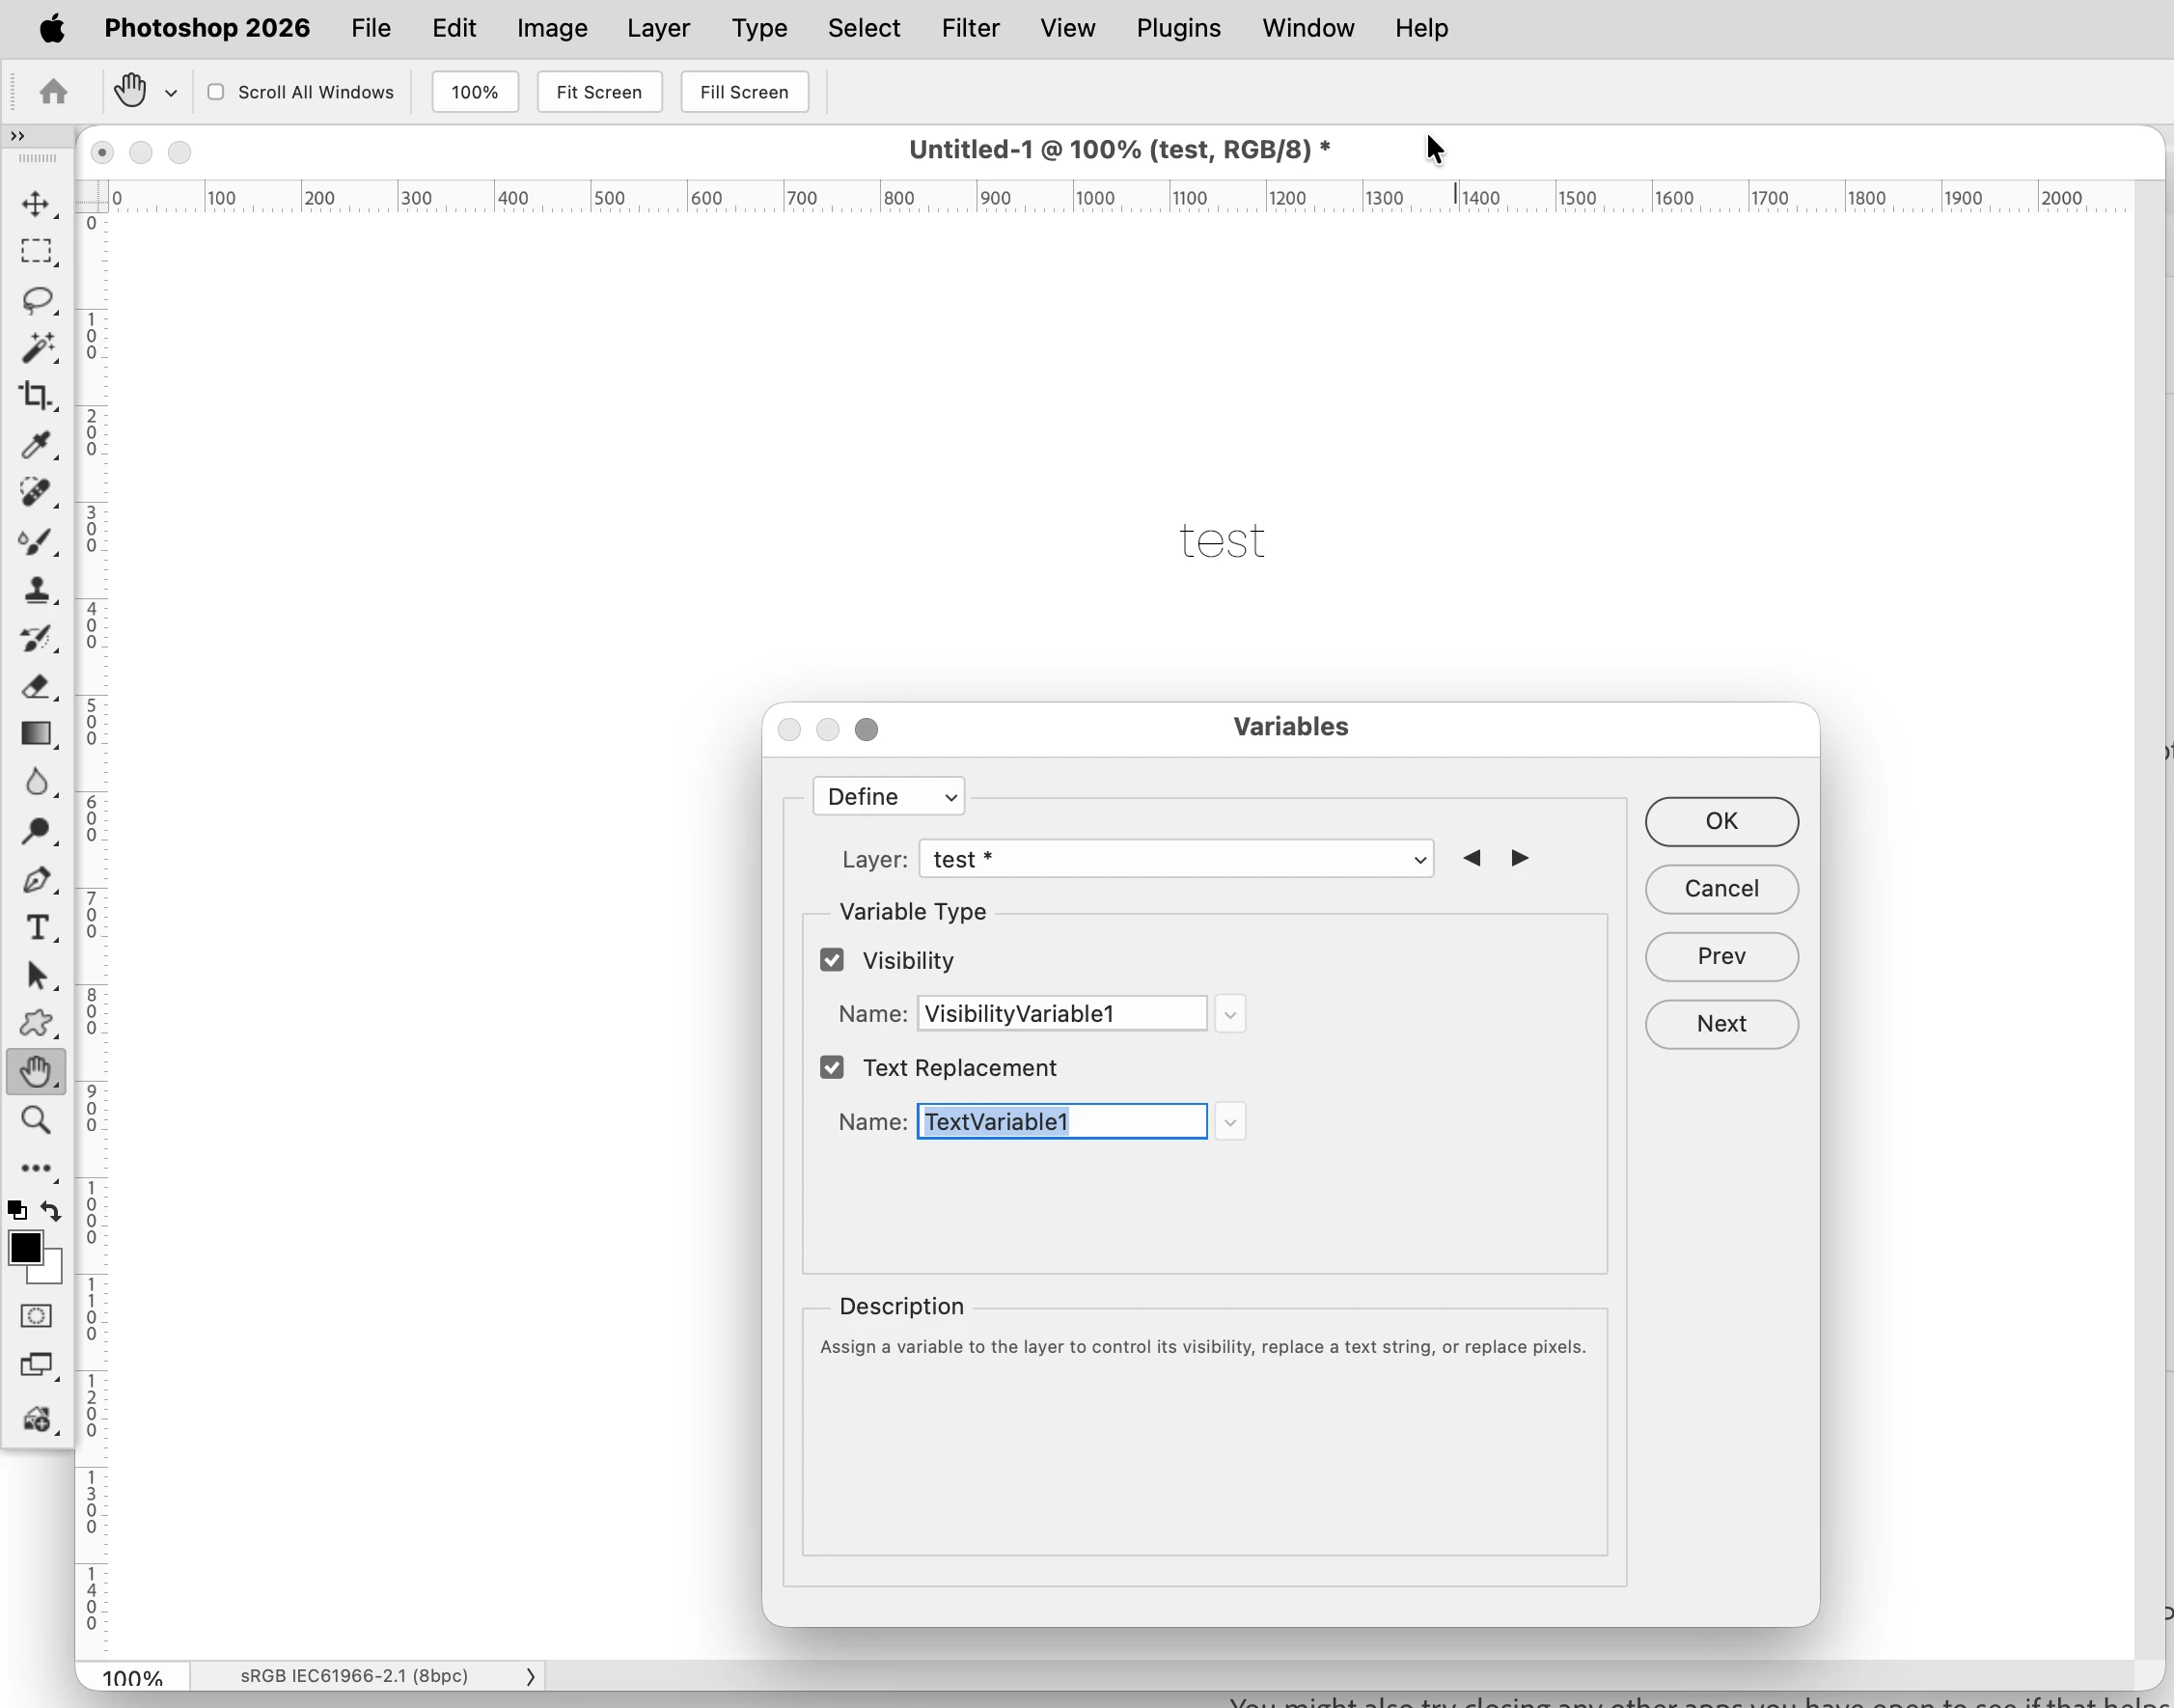This screenshot has height=1708, width=2174.
Task: Open Hand tool preset picker arrow
Action: coord(171,93)
